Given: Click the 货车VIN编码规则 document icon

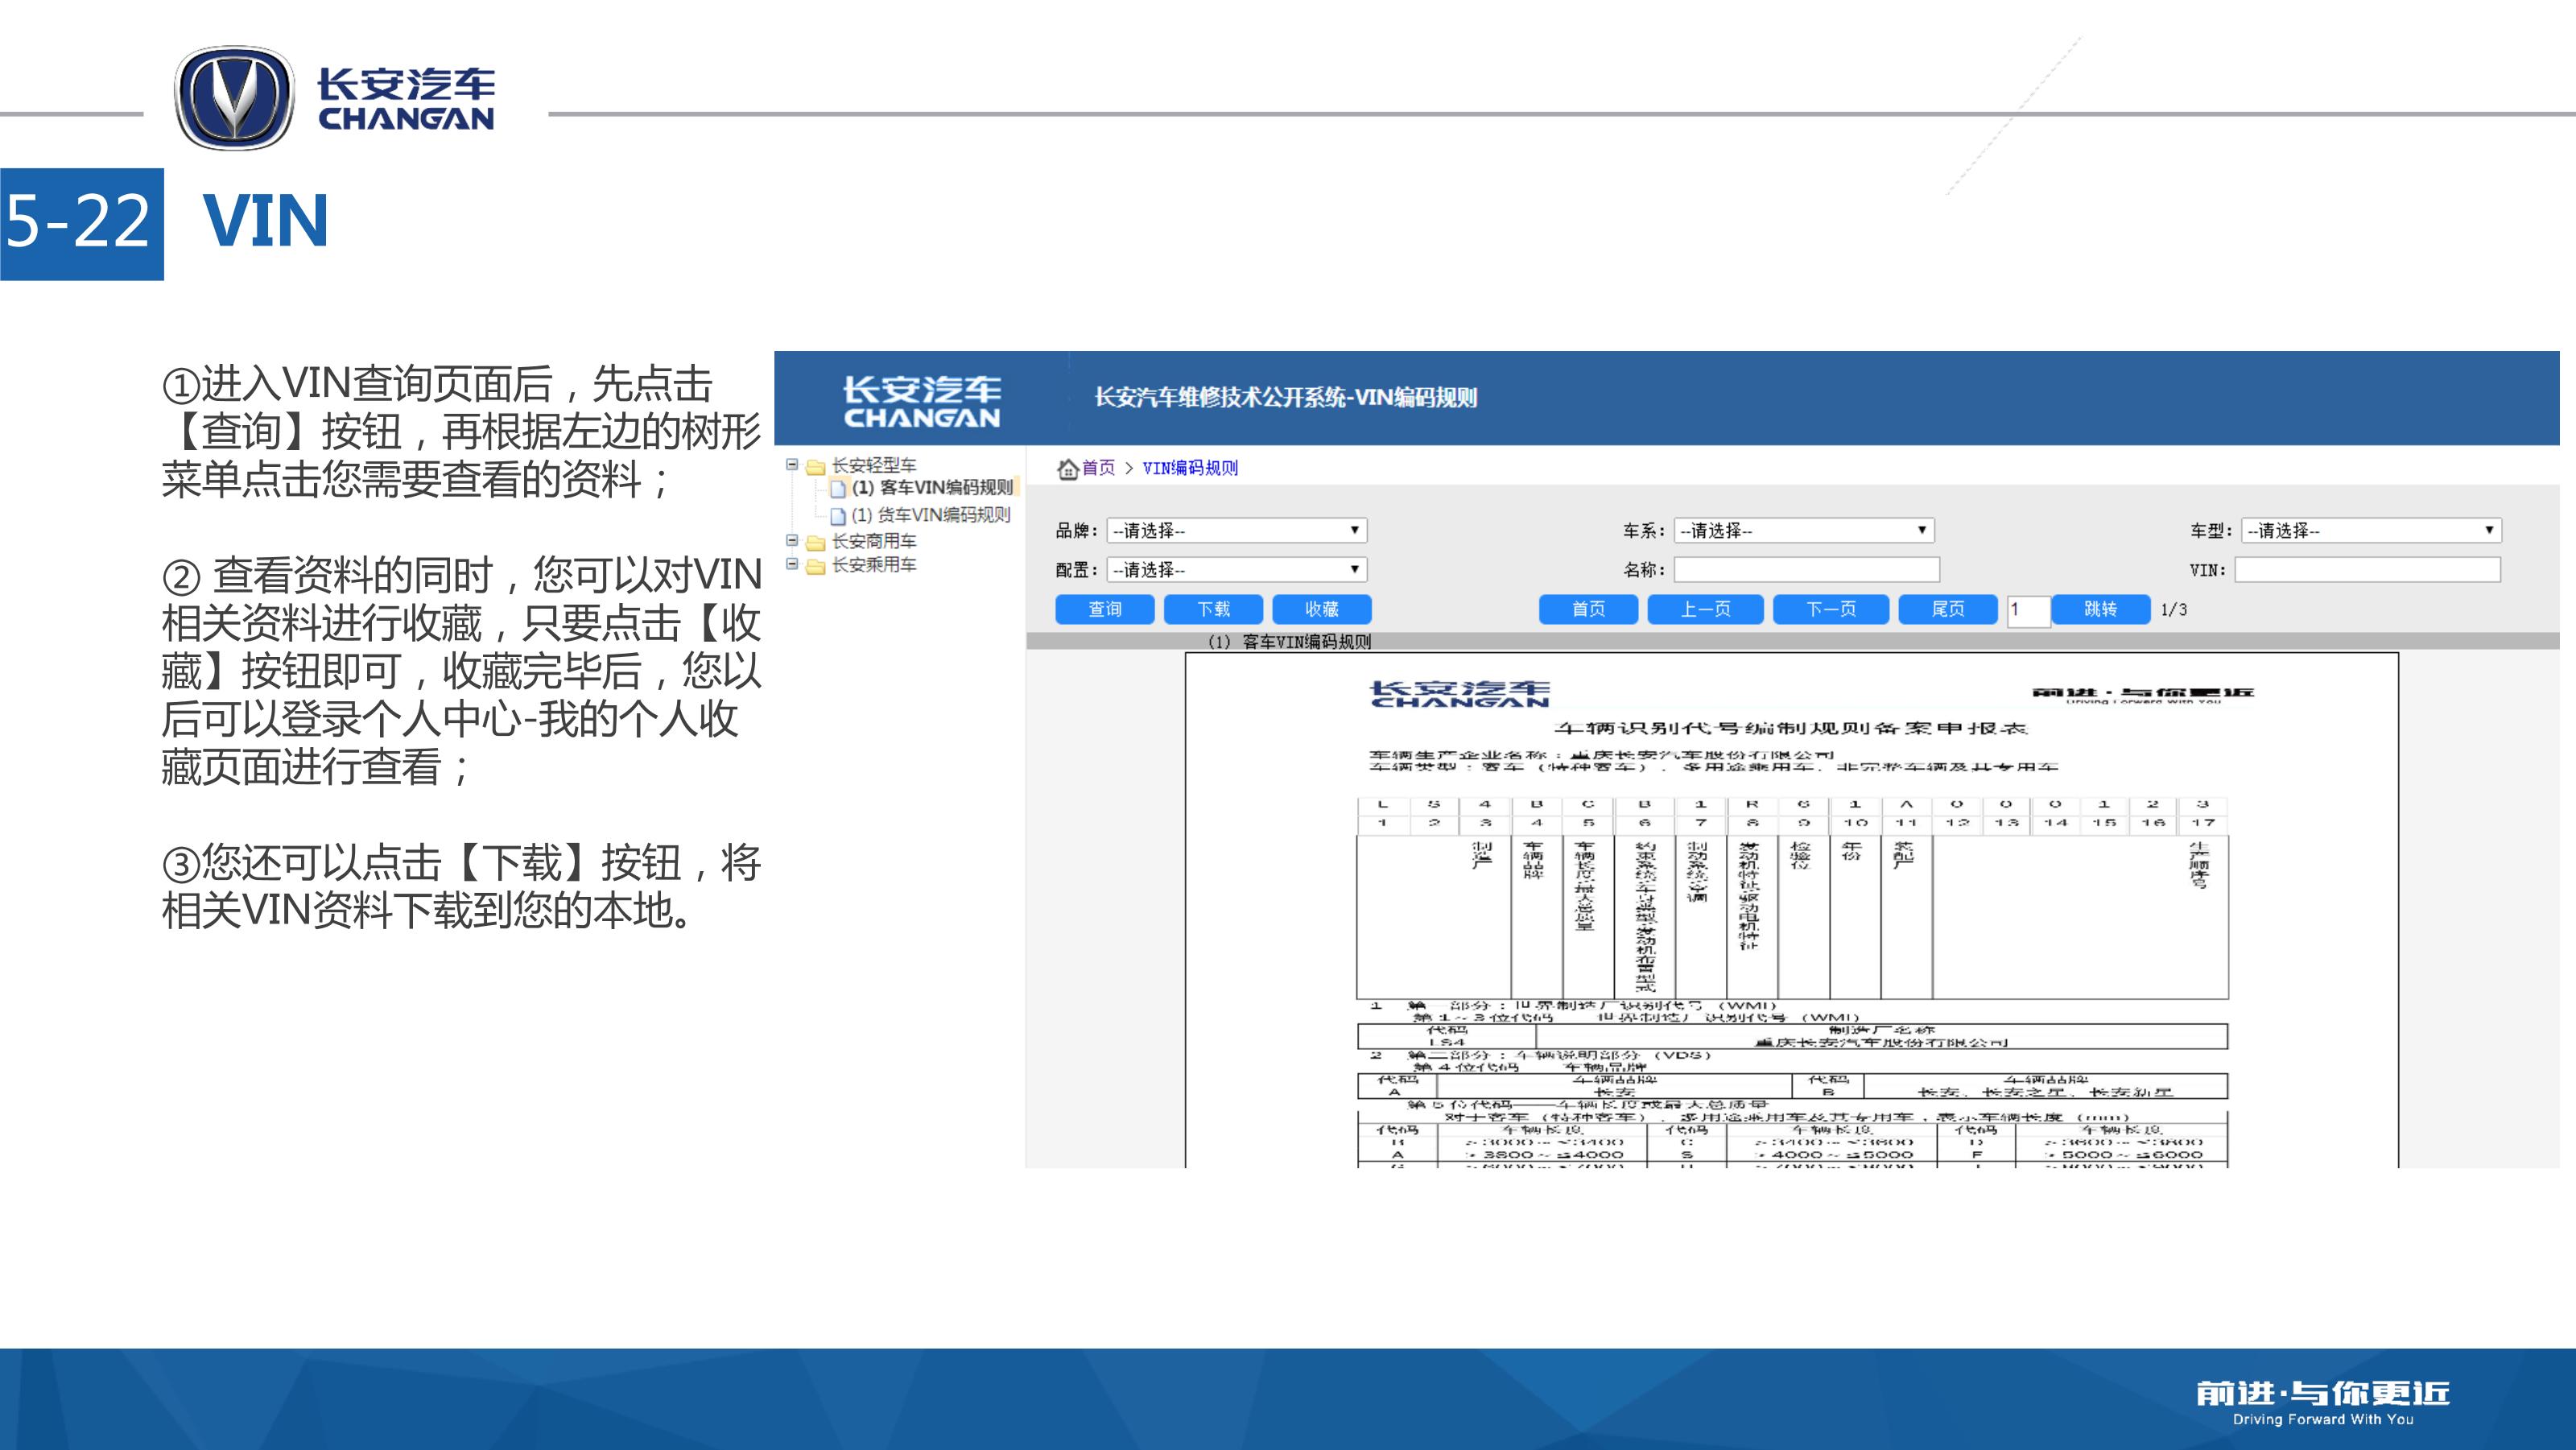Looking at the screenshot, I should click(x=838, y=516).
